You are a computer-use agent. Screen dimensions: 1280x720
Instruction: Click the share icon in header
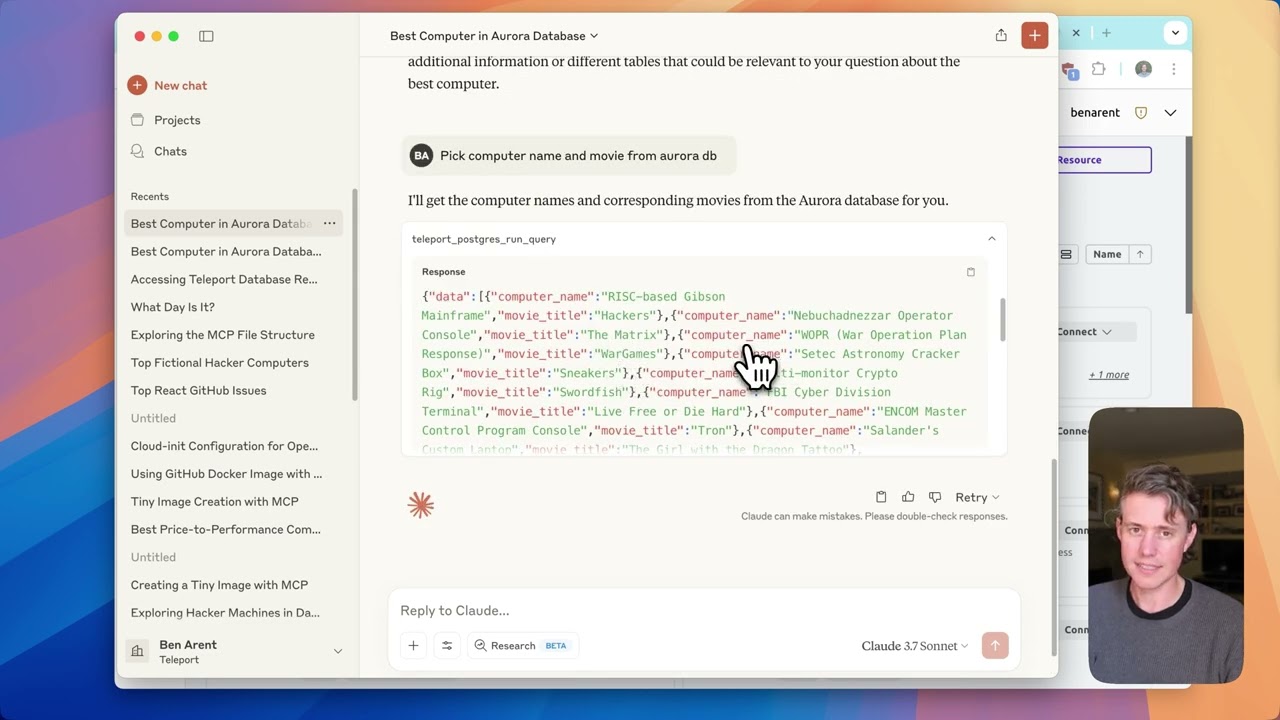click(x=1001, y=35)
